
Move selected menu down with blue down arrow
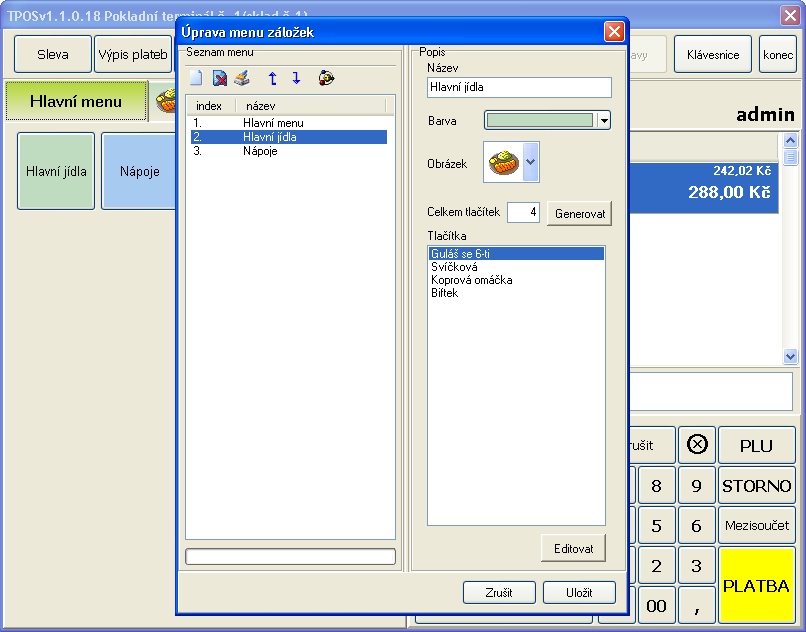click(x=296, y=78)
